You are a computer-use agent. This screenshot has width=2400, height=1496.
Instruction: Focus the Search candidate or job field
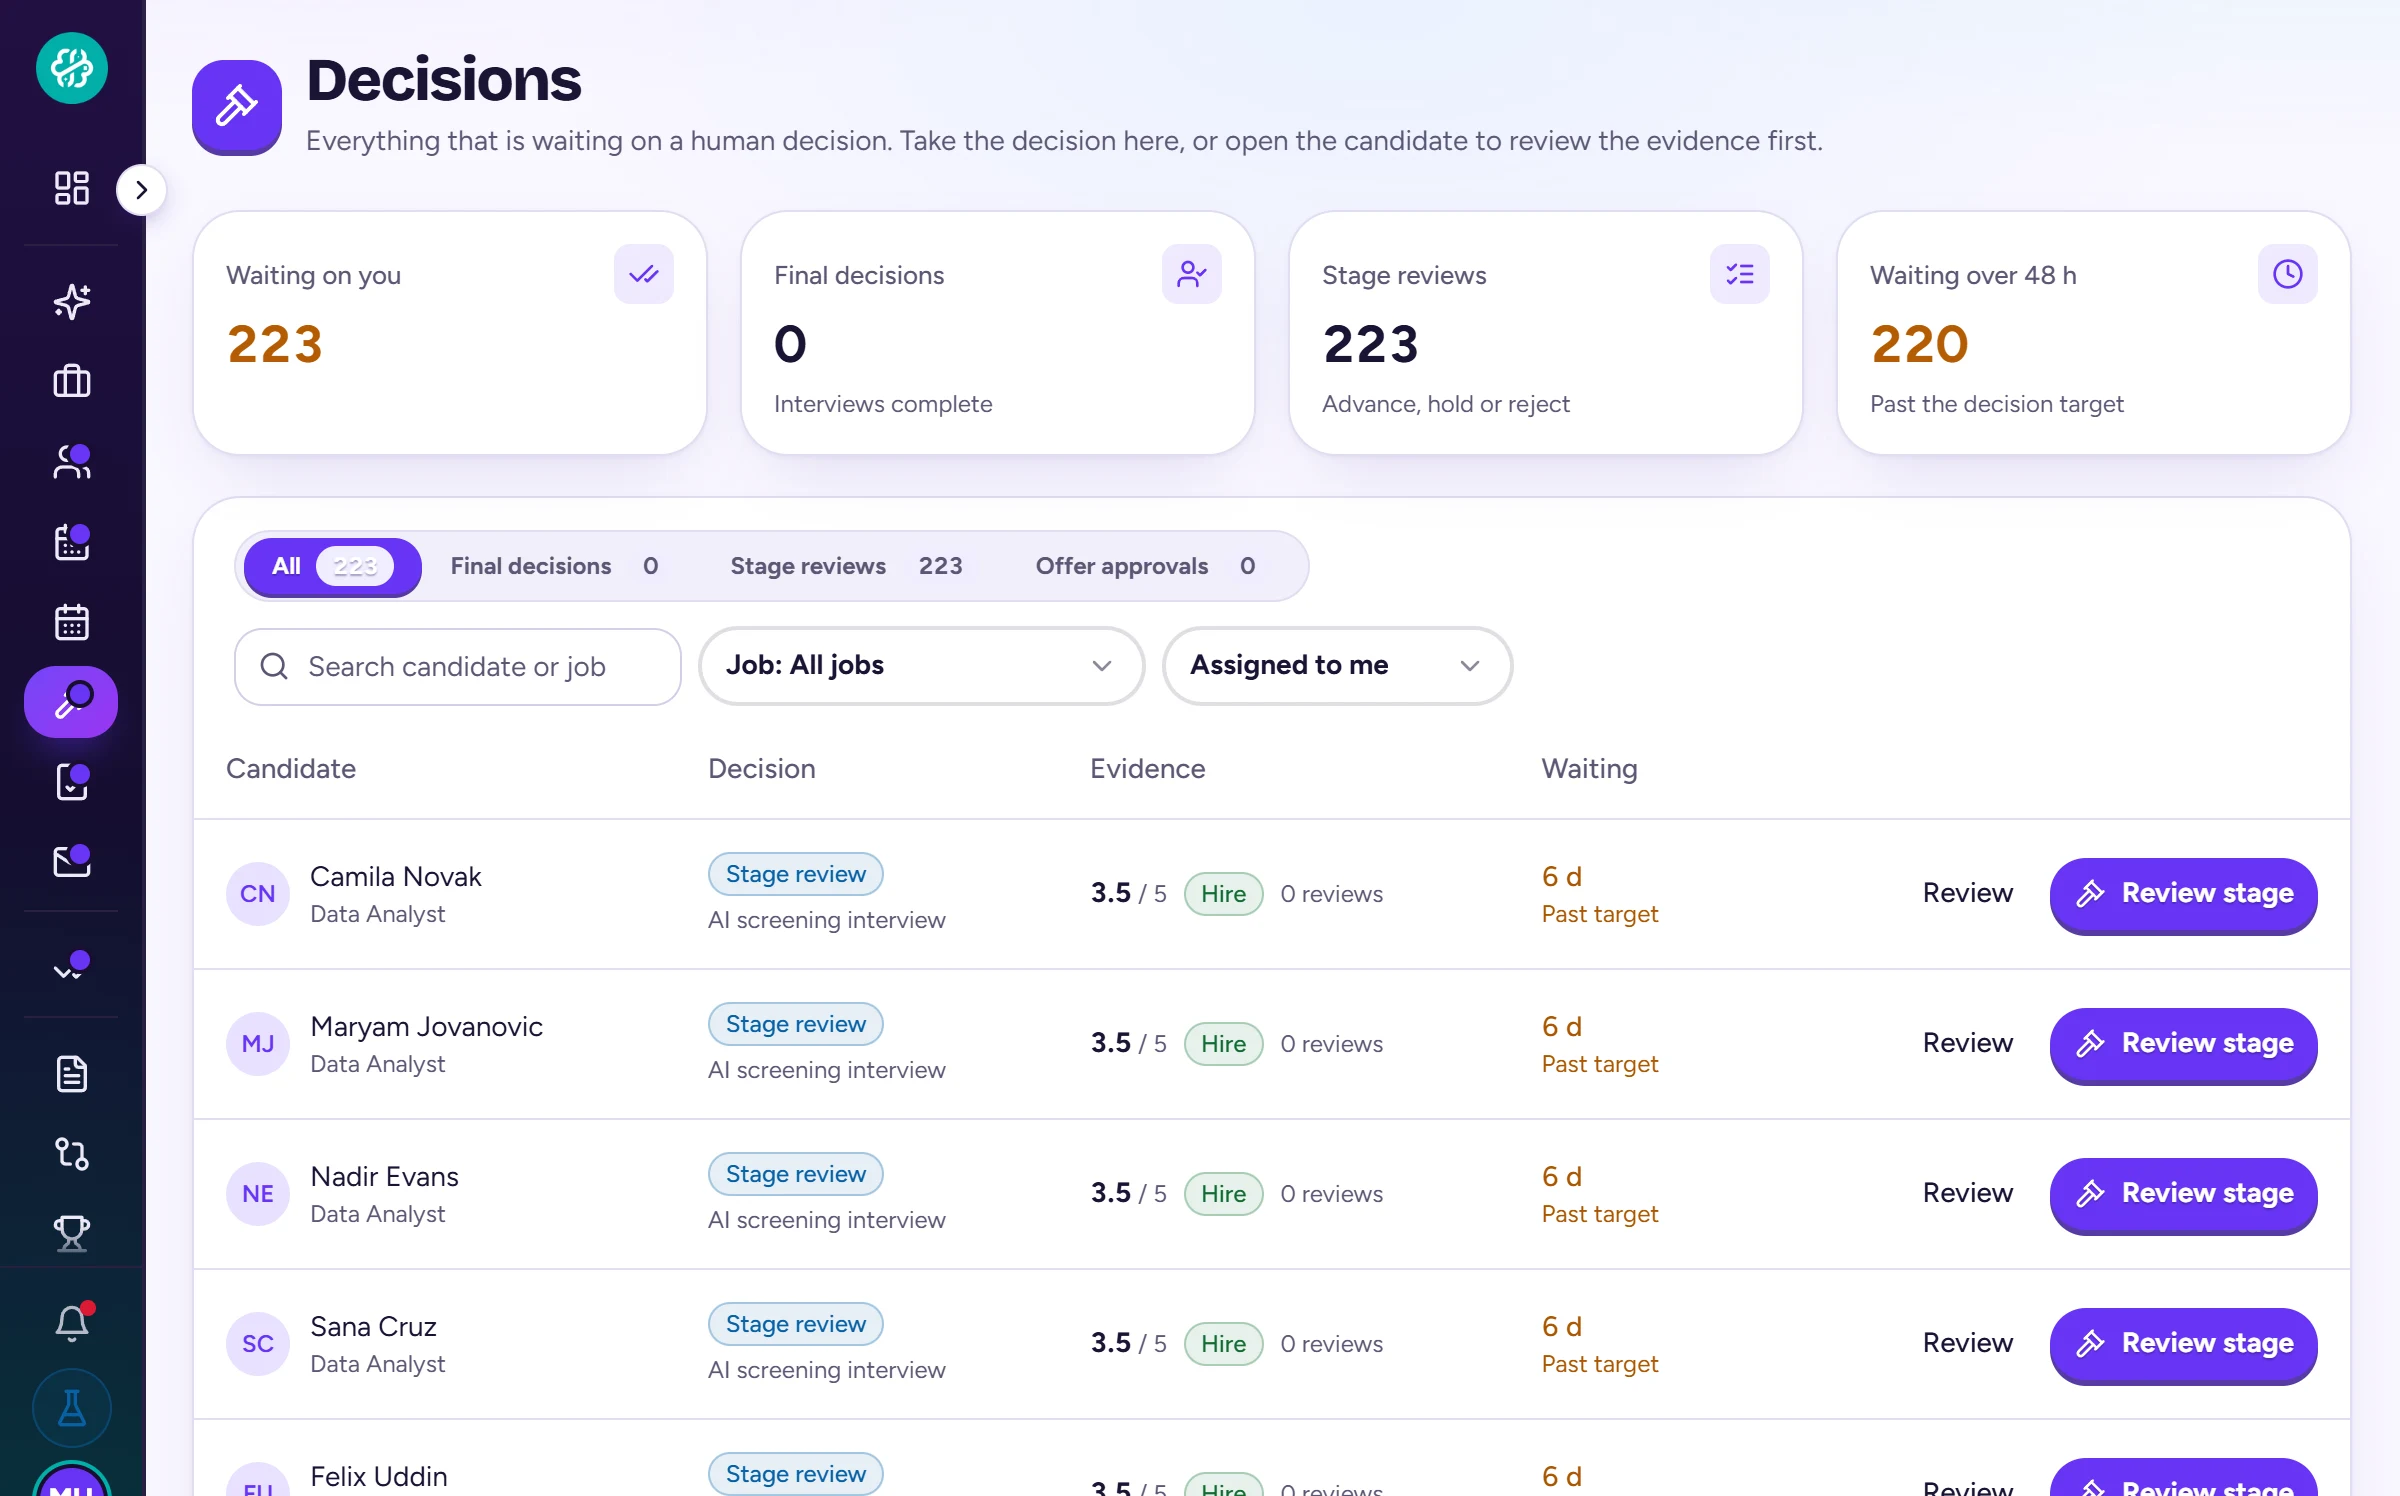[x=457, y=667]
